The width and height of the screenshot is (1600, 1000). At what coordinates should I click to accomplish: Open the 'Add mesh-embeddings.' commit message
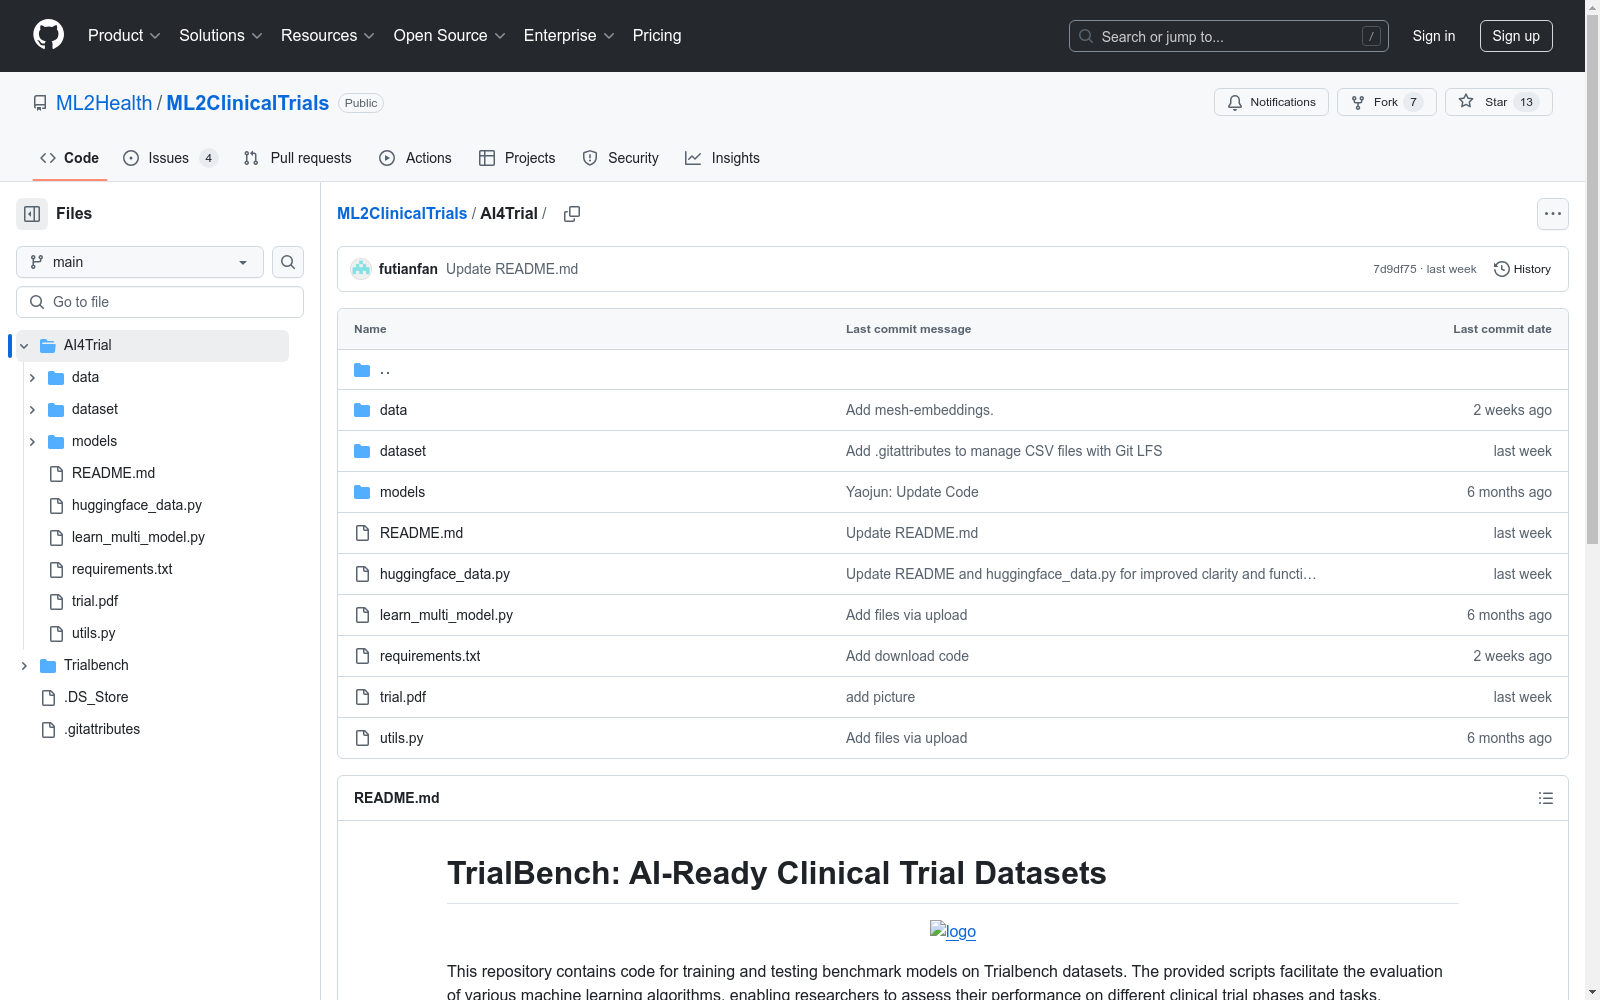920,410
